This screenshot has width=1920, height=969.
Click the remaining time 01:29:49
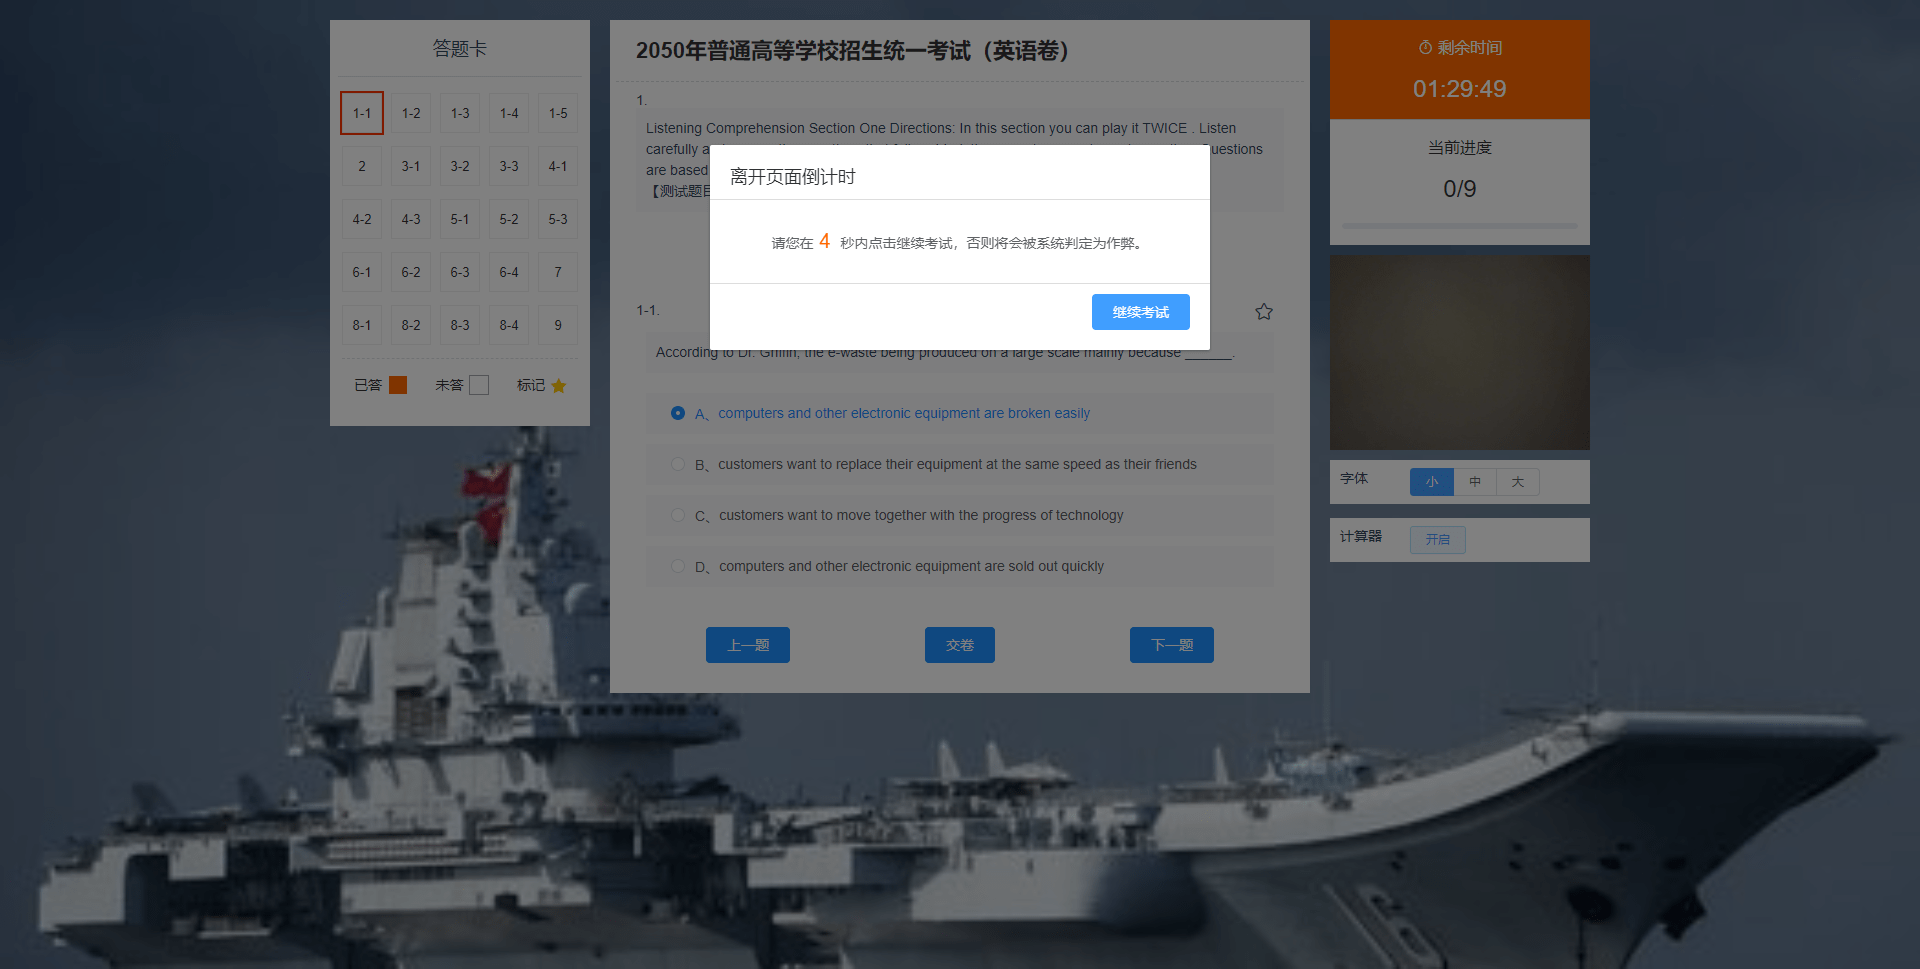pyautogui.click(x=1459, y=89)
